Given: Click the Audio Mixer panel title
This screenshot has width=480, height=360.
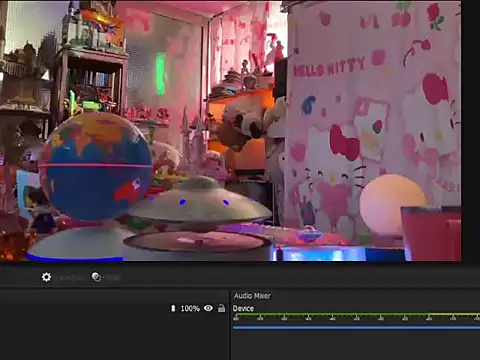Looking at the screenshot, I should 252,296.
